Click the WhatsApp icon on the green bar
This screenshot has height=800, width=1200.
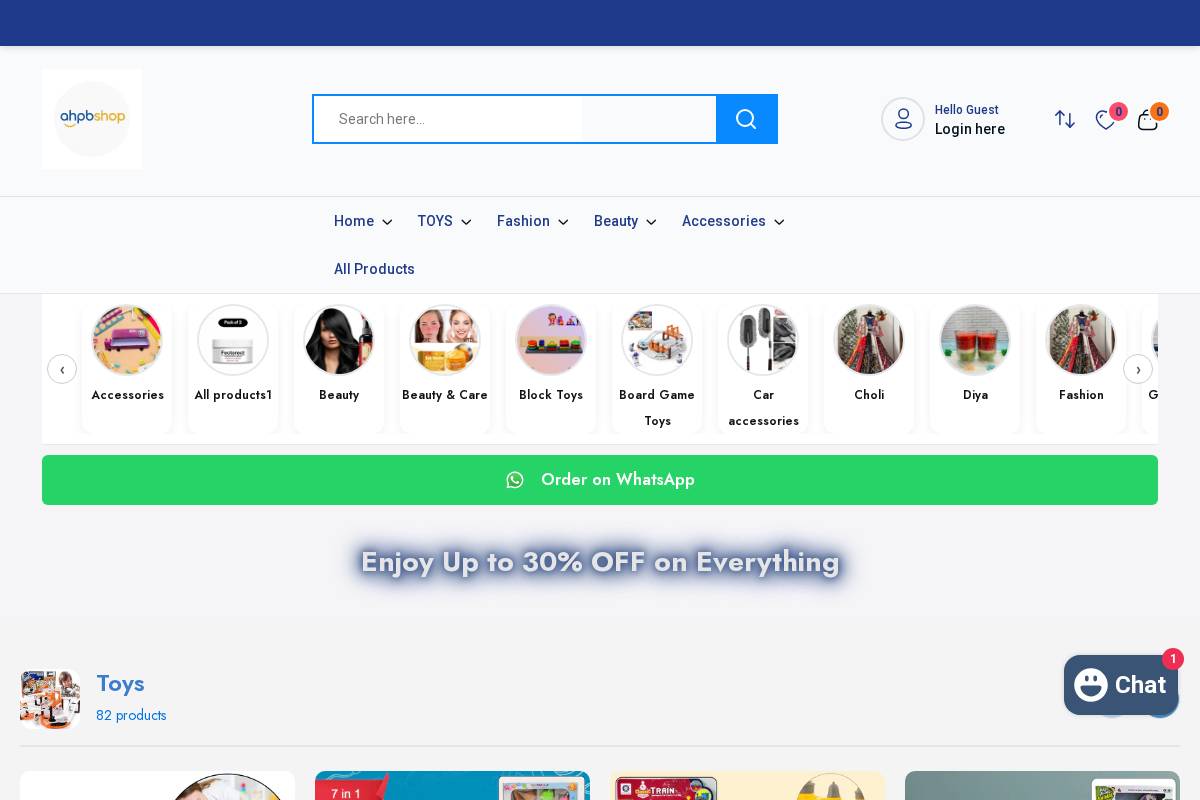click(515, 480)
